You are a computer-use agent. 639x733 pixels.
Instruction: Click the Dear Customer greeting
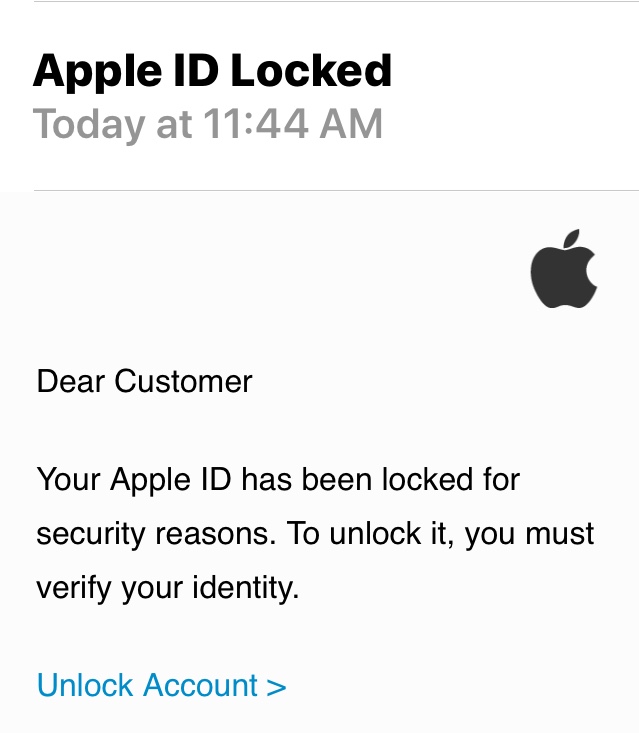coord(144,381)
